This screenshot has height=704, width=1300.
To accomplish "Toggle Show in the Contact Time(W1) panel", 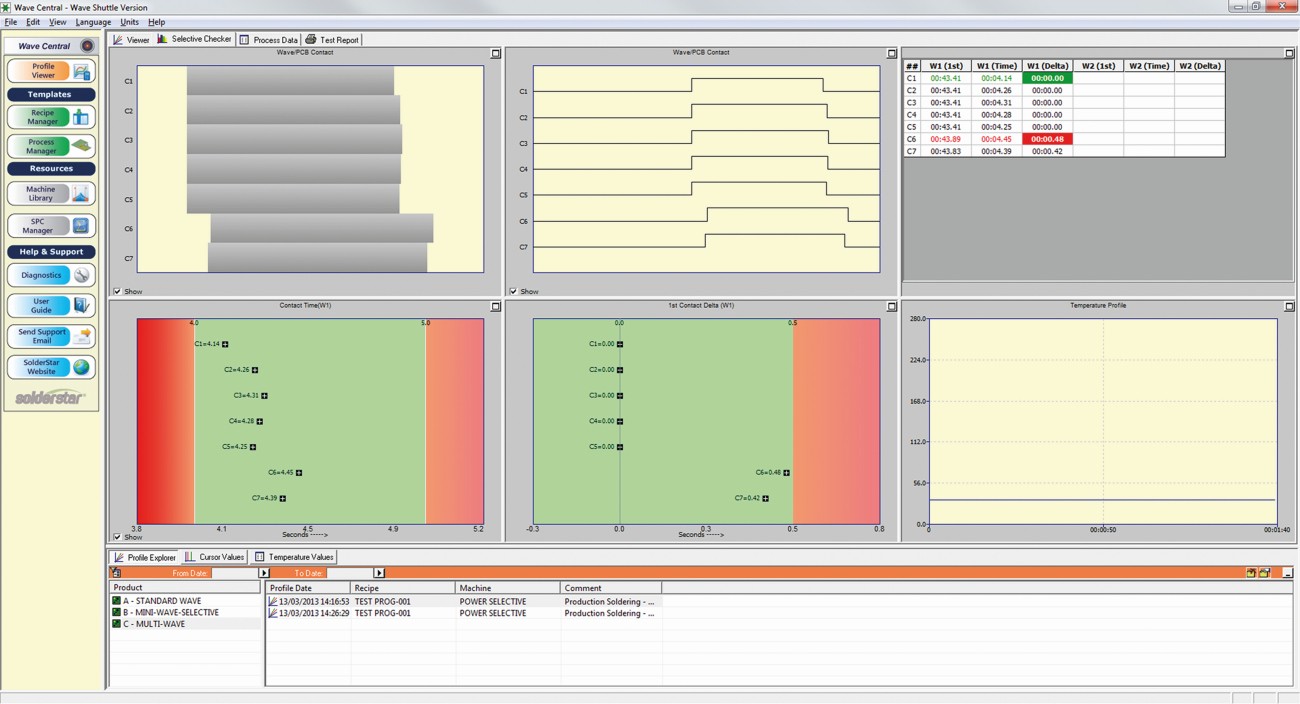I will coord(117,537).
